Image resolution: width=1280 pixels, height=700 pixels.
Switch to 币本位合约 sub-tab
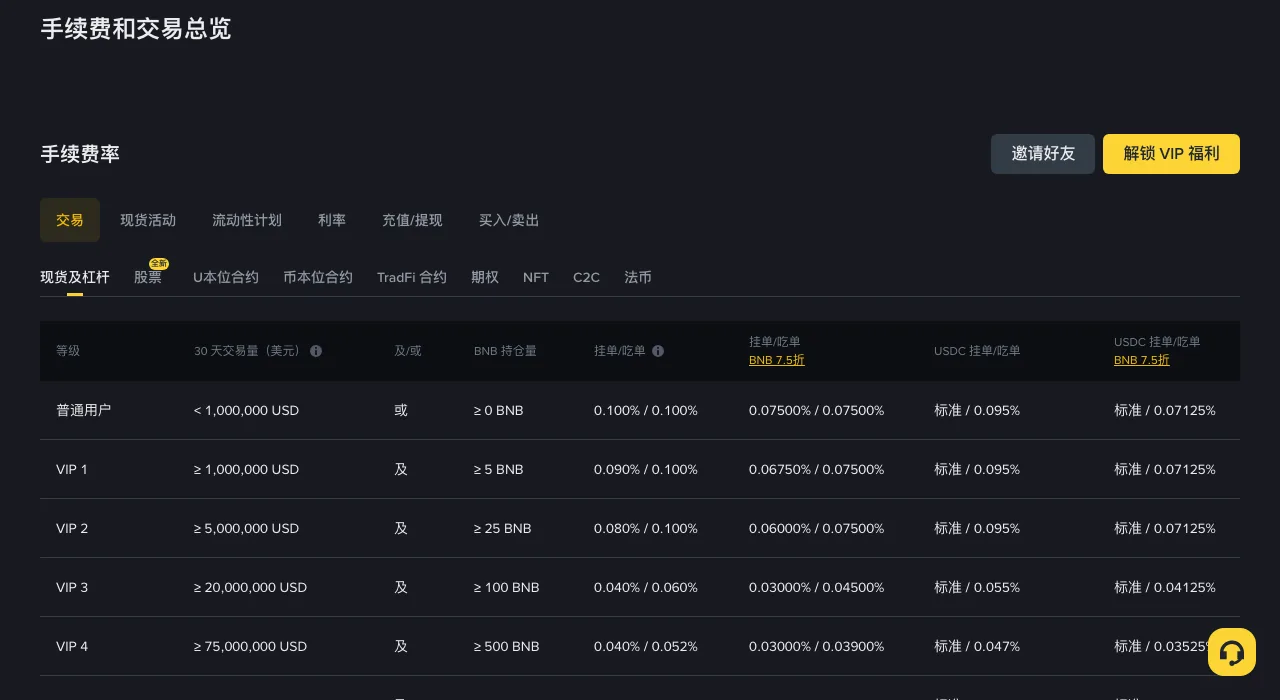(318, 277)
